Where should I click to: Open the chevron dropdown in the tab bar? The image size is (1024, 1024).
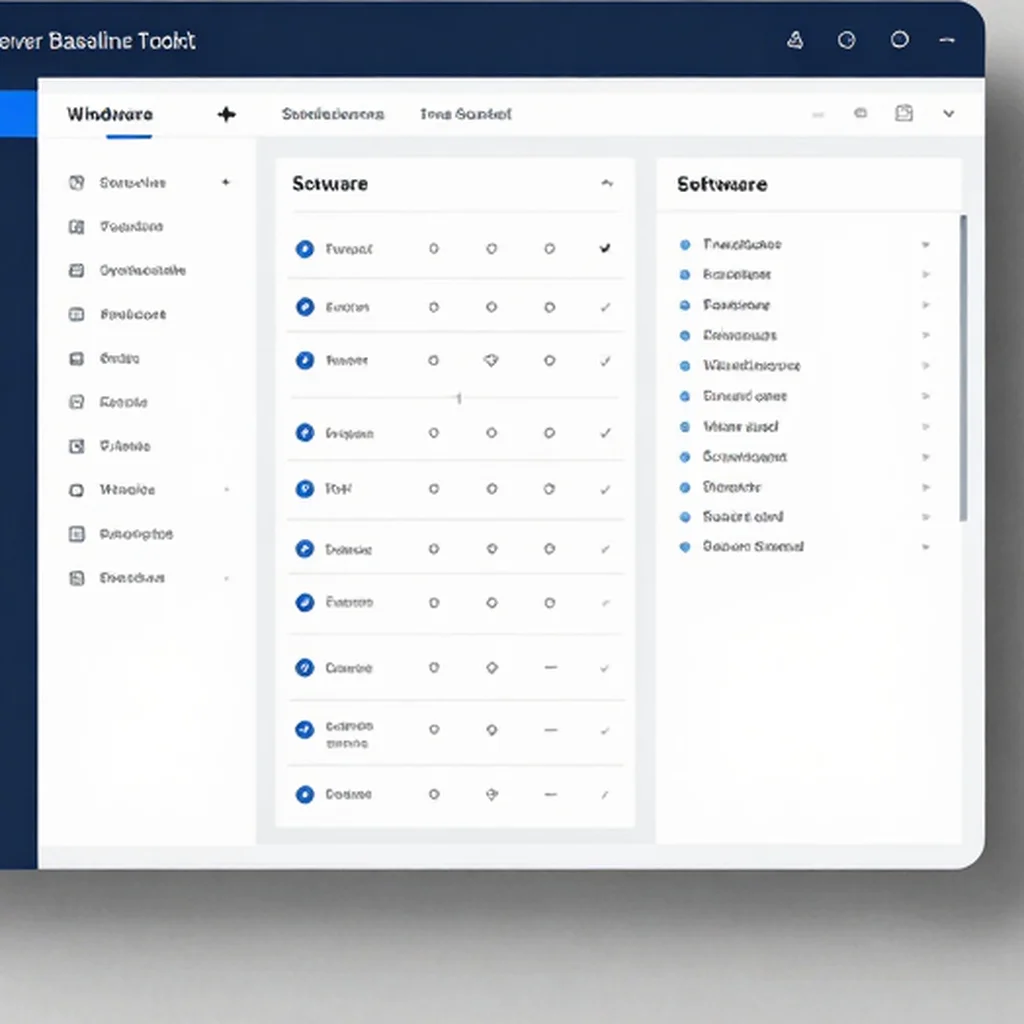(949, 114)
